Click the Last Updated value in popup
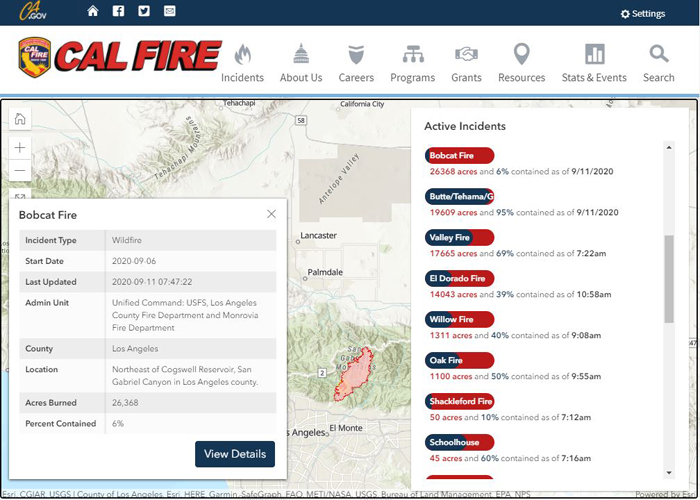Image resolution: width=700 pixels, height=500 pixels. coord(152,282)
